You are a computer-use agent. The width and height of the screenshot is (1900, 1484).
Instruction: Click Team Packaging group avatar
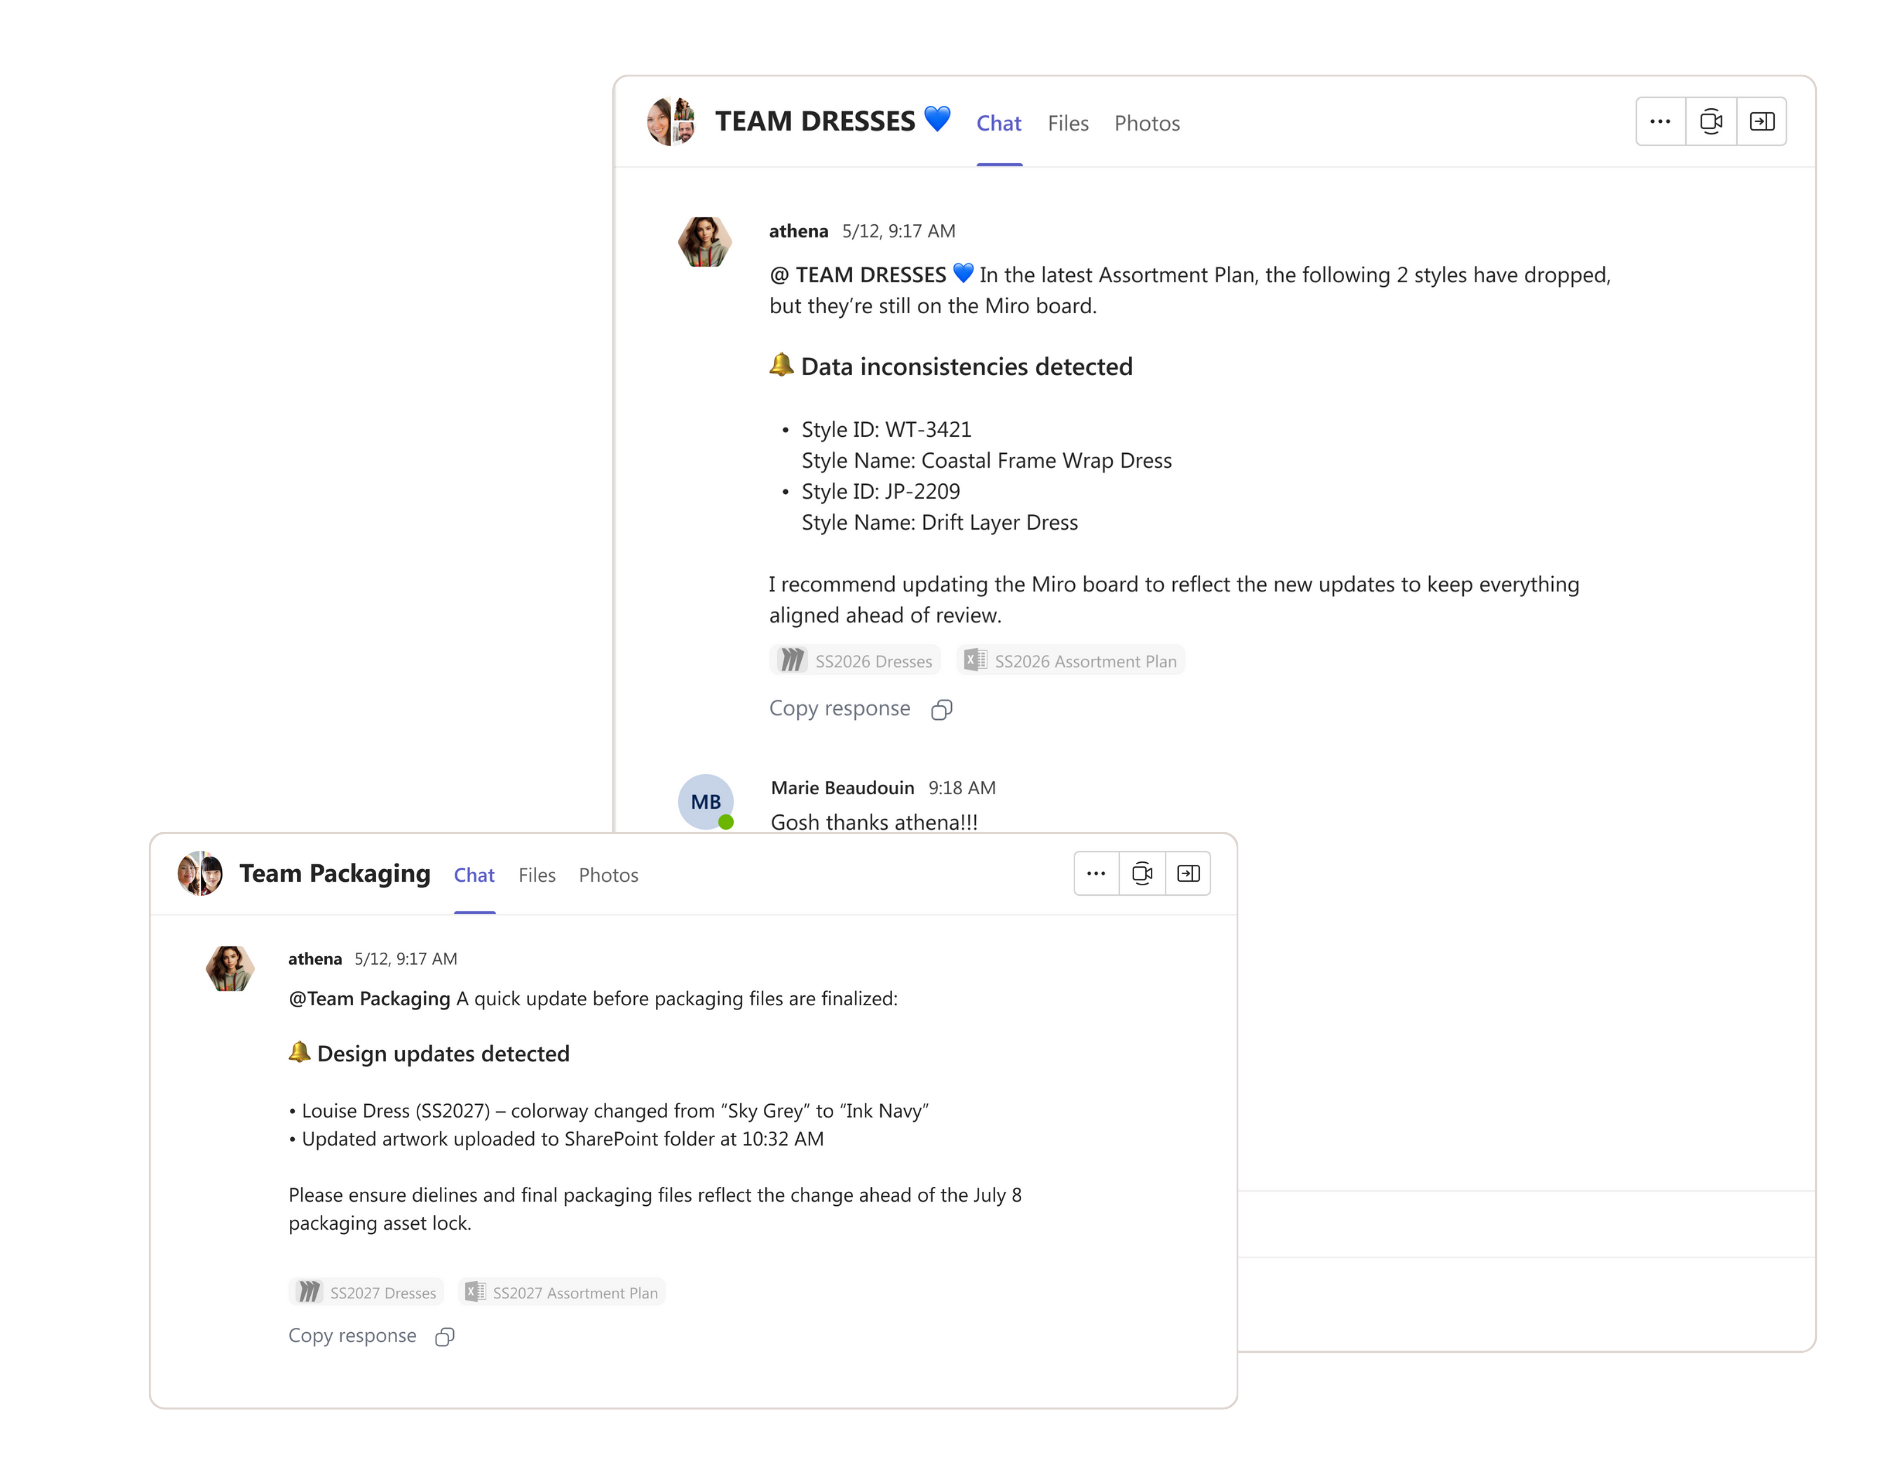click(200, 874)
